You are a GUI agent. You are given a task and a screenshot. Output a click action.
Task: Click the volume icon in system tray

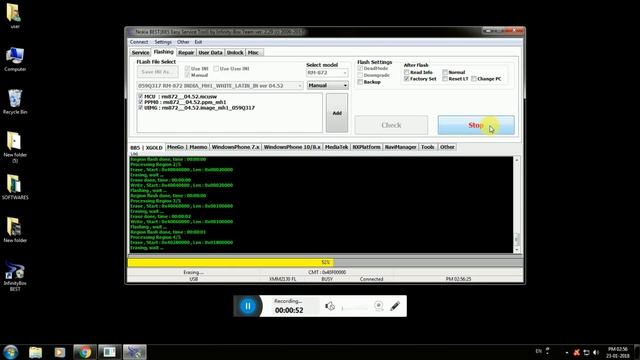pos(596,352)
